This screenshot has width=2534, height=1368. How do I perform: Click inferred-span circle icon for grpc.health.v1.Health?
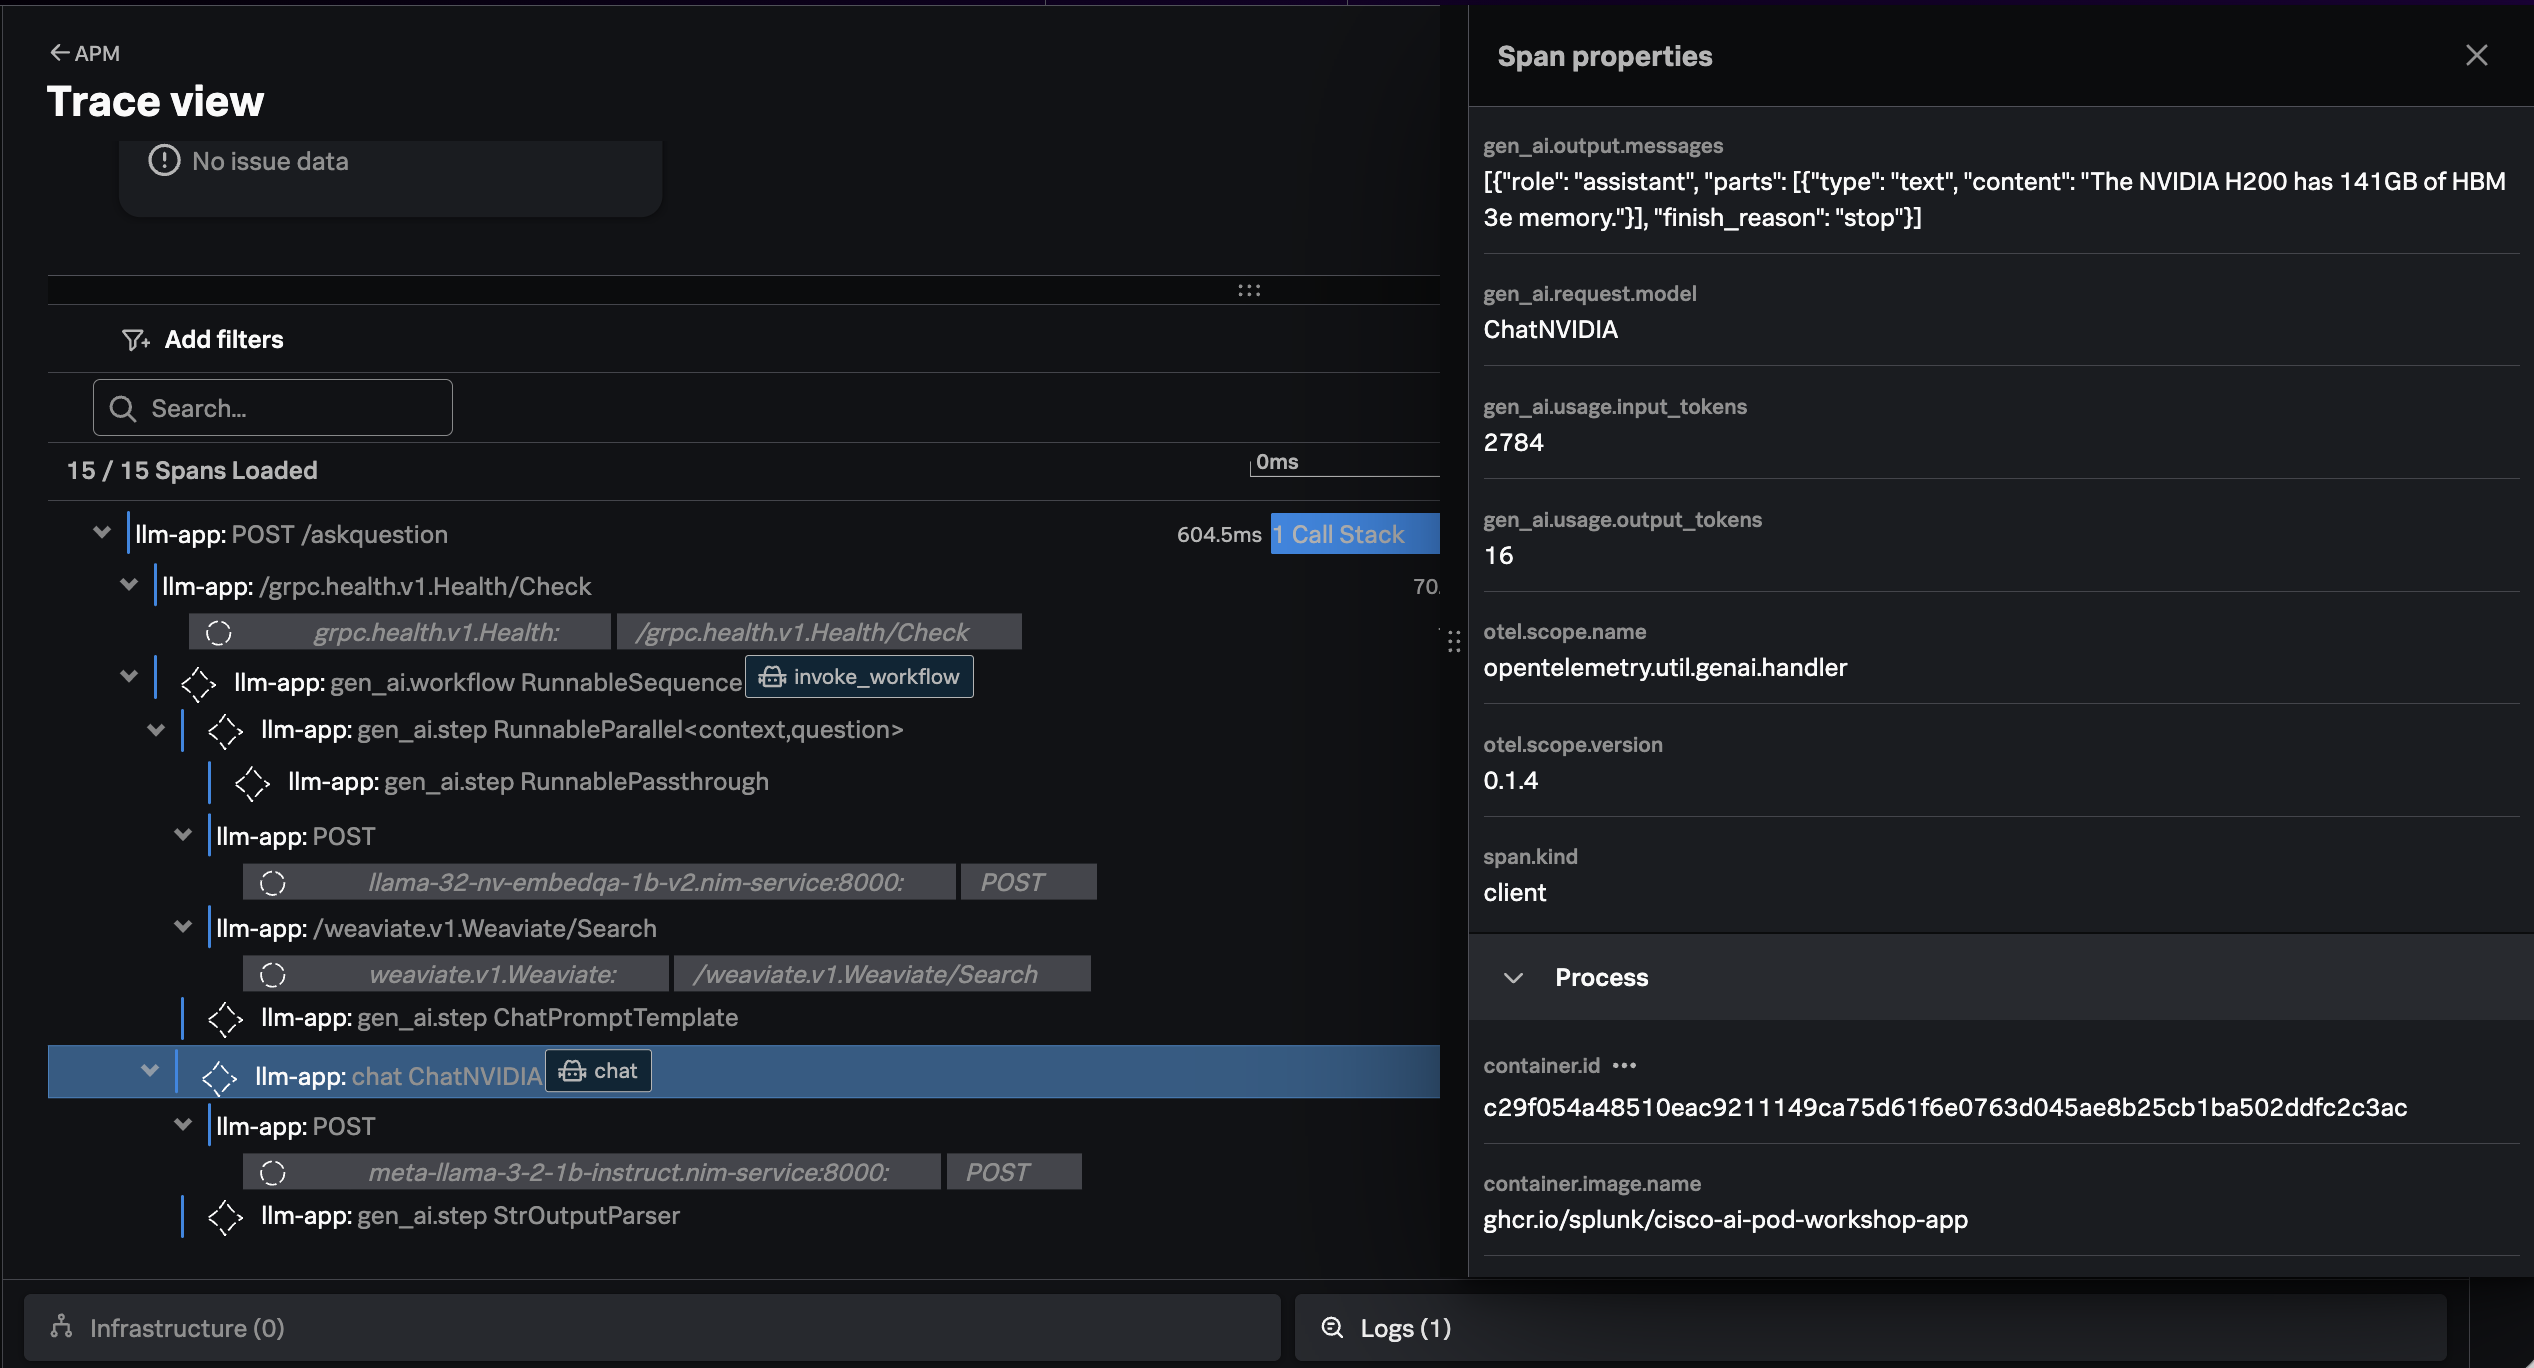219,632
